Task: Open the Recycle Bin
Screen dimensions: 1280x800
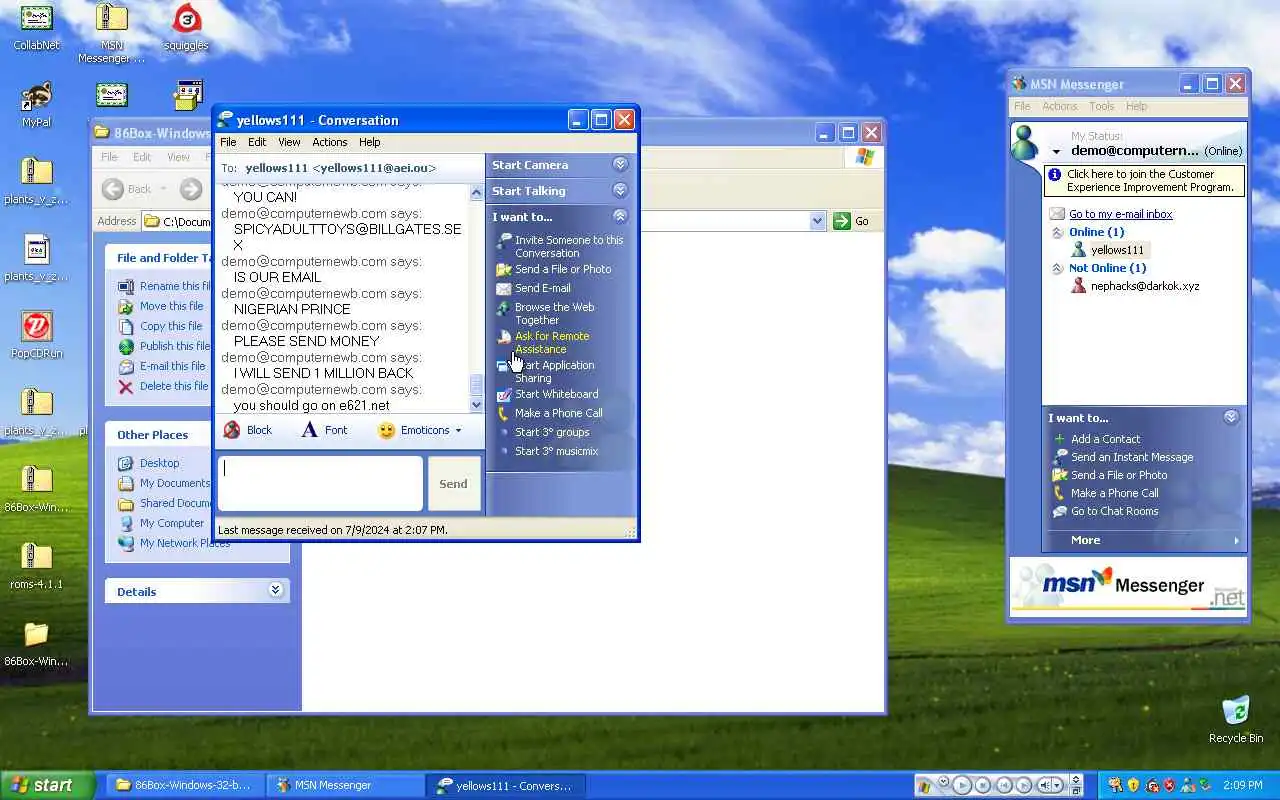Action: pos(1236,720)
